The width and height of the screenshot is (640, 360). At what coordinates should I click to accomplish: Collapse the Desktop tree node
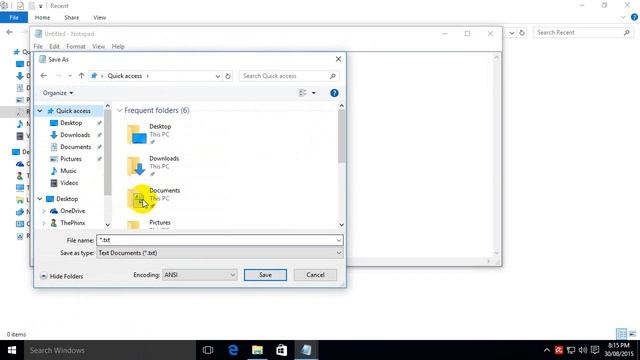40,199
